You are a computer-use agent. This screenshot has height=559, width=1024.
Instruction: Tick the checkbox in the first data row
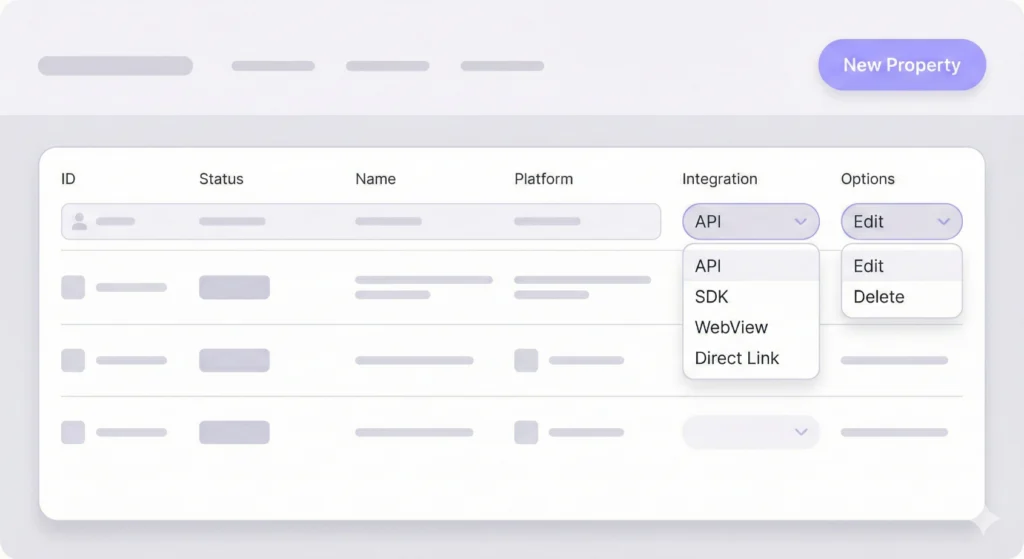73,287
